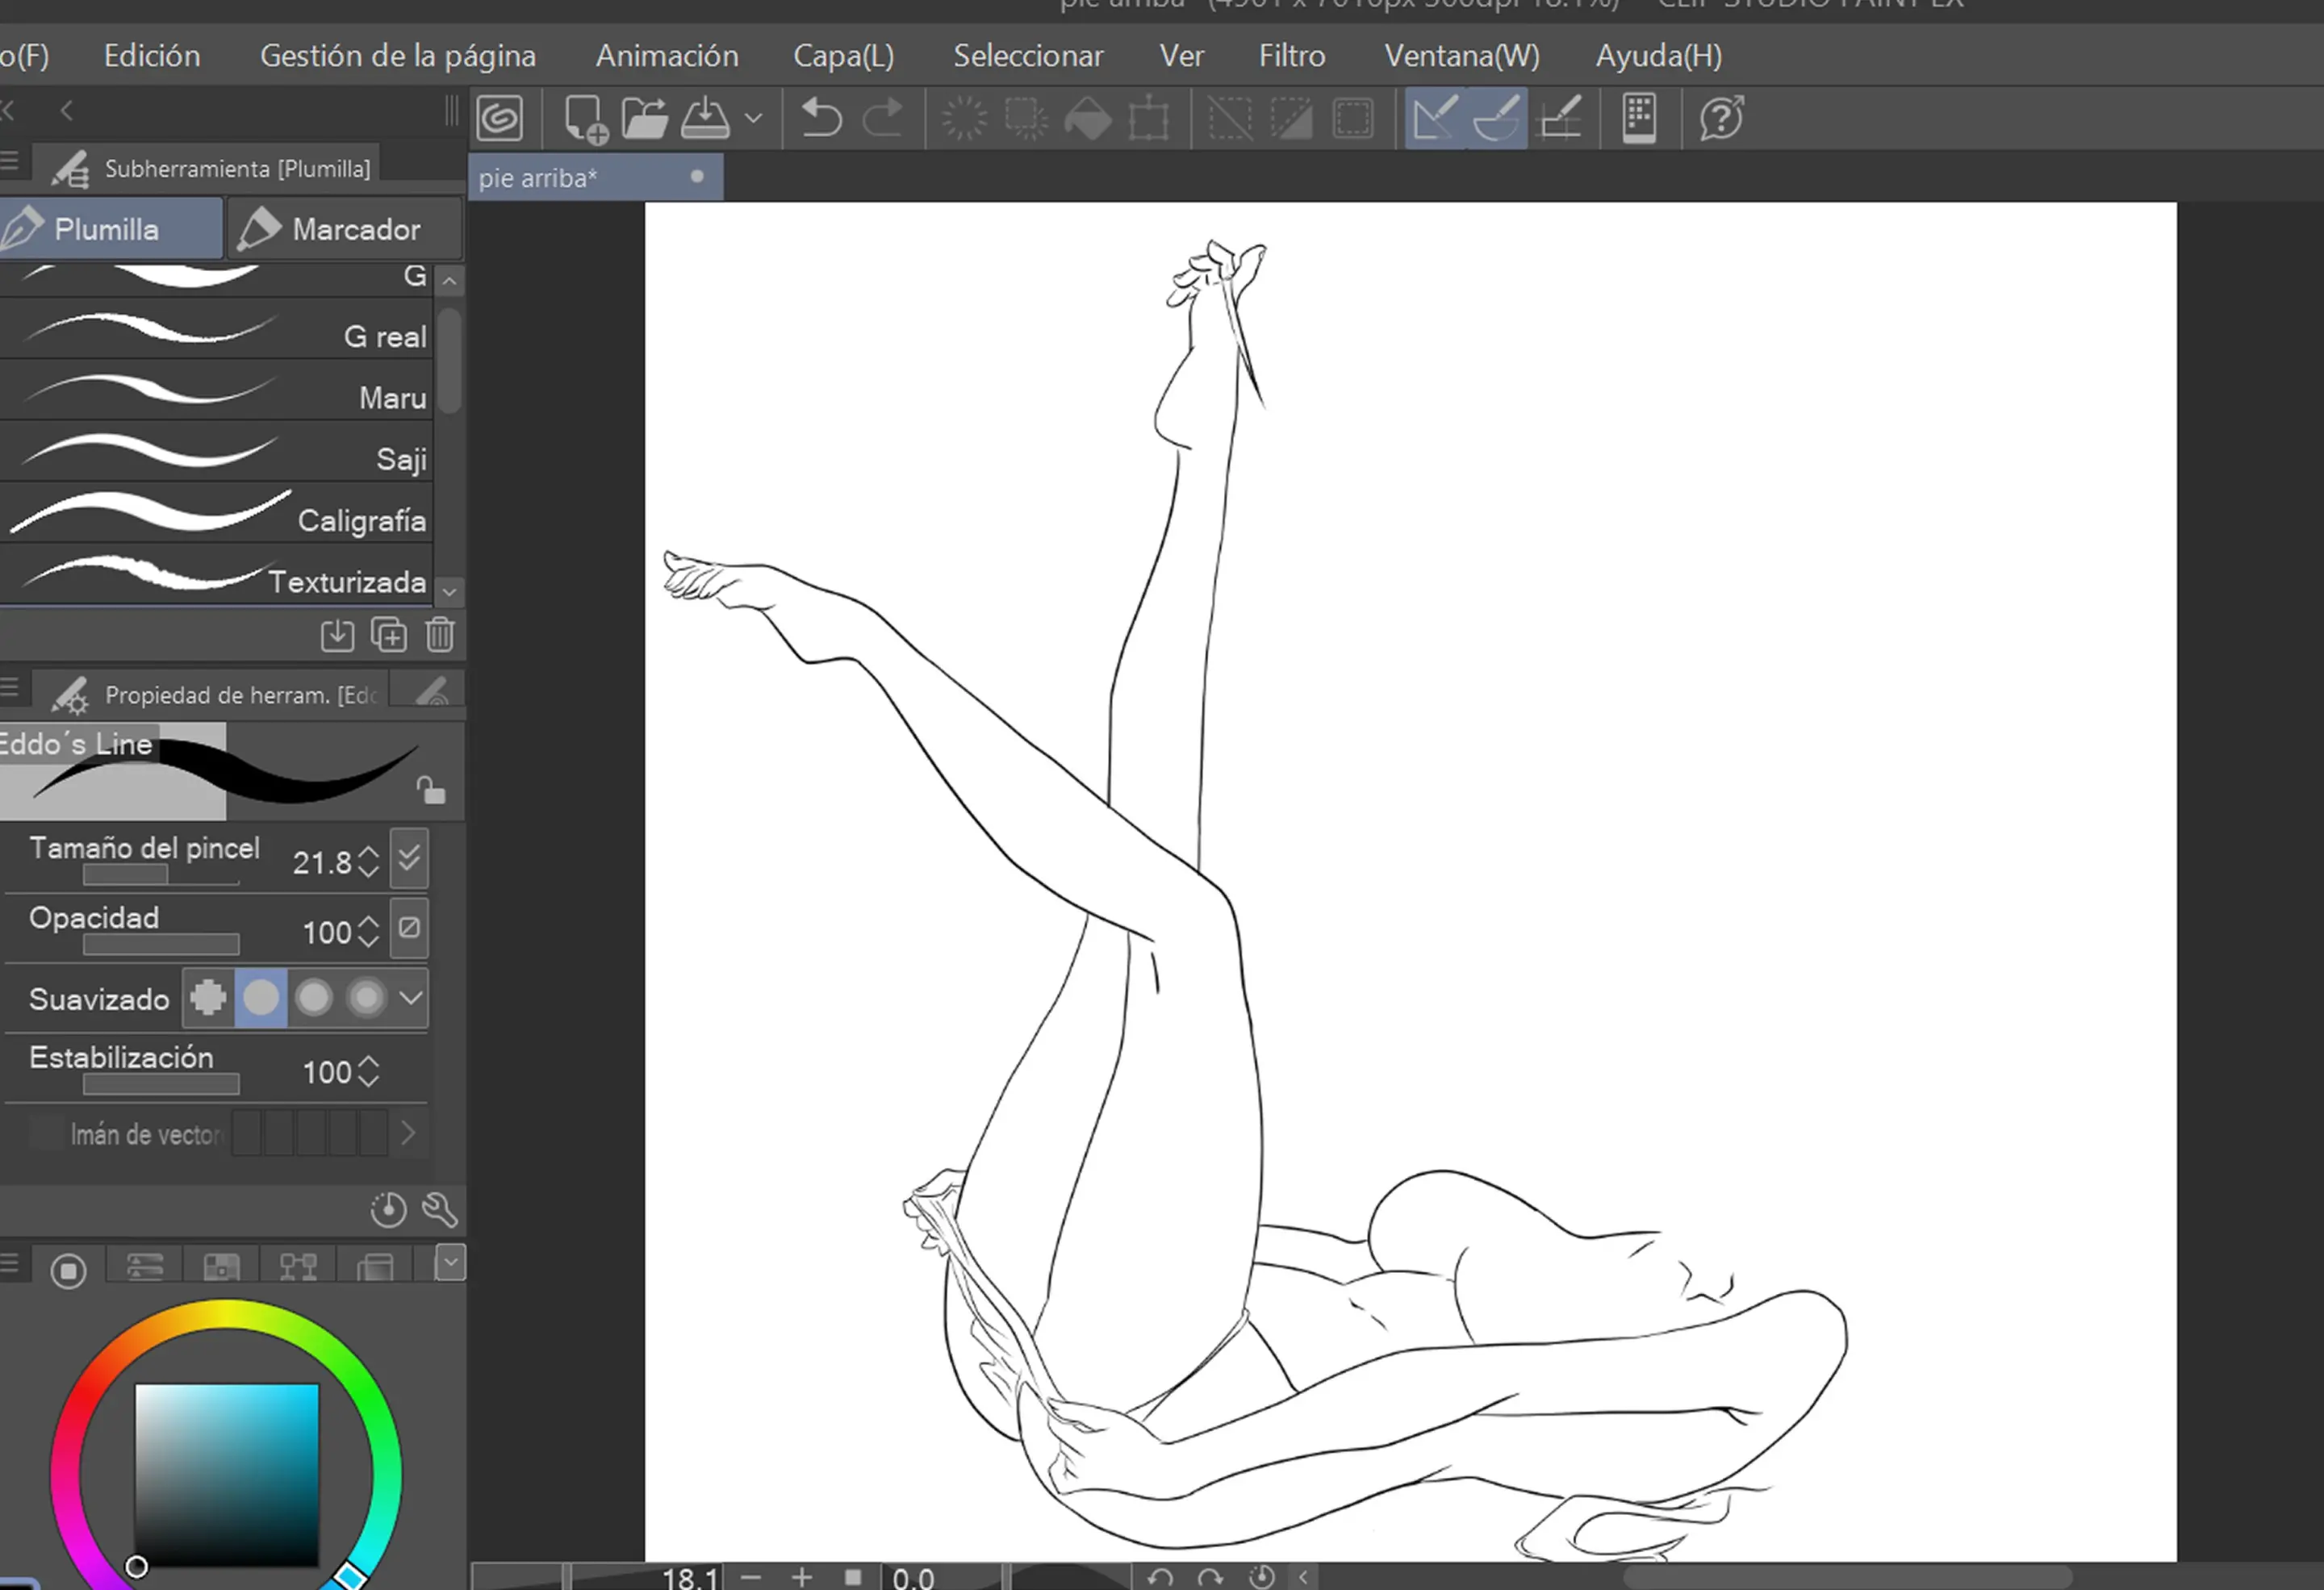Choose the Texturizada pen
The width and height of the screenshot is (2324, 1590).
pyautogui.click(x=216, y=575)
